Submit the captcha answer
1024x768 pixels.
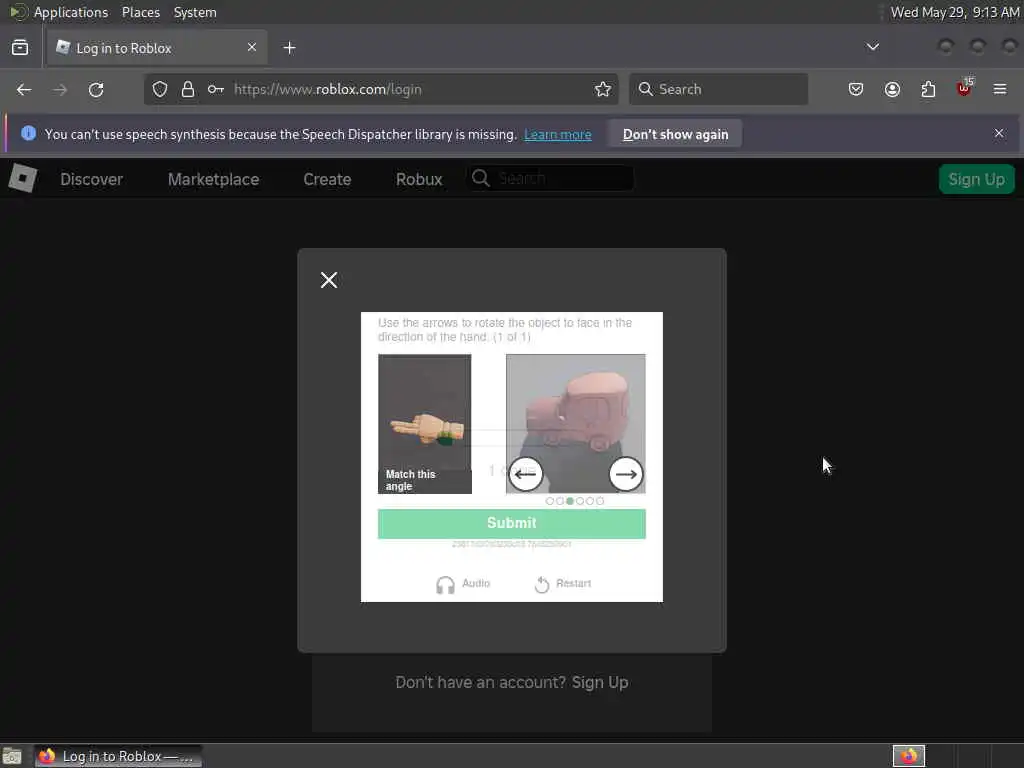pyautogui.click(x=511, y=523)
